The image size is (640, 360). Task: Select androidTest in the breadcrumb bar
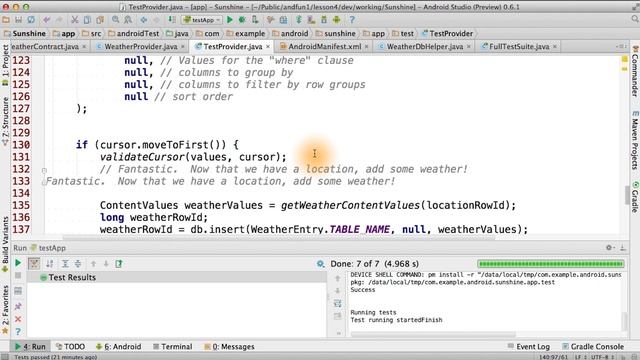(x=134, y=33)
